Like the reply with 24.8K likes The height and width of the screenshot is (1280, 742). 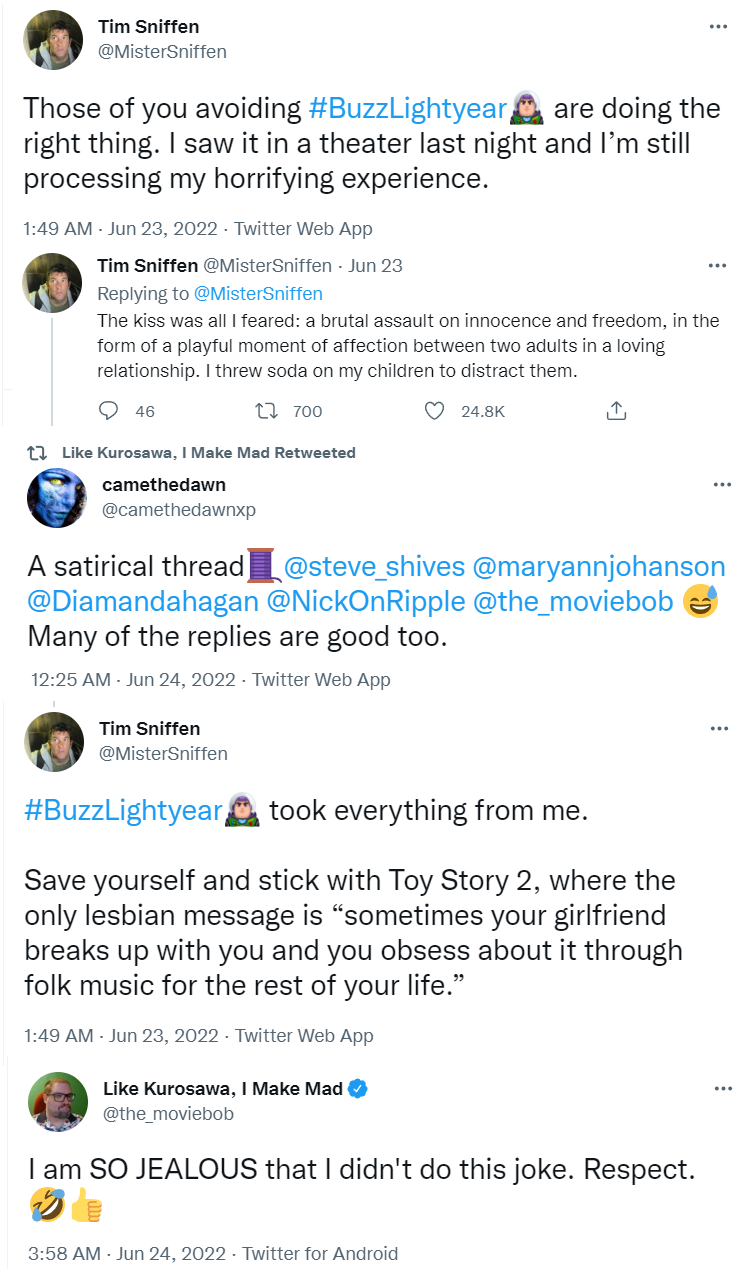pyautogui.click(x=434, y=411)
